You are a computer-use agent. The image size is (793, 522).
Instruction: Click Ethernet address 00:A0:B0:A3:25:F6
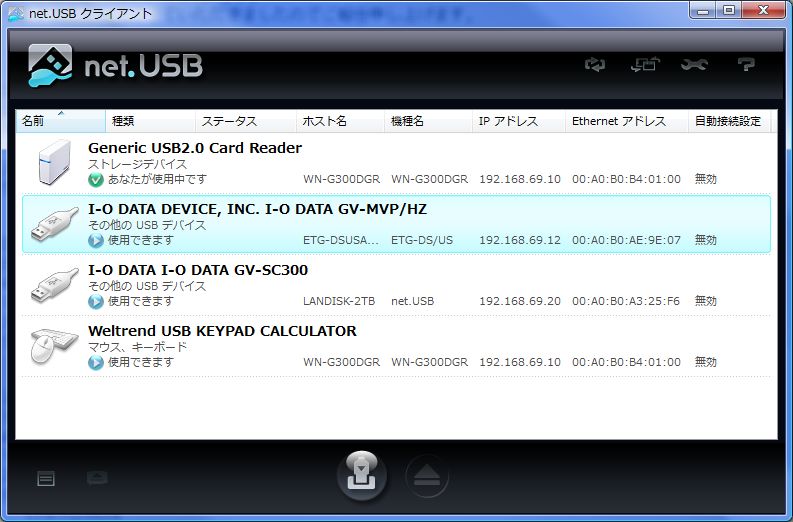click(x=626, y=301)
